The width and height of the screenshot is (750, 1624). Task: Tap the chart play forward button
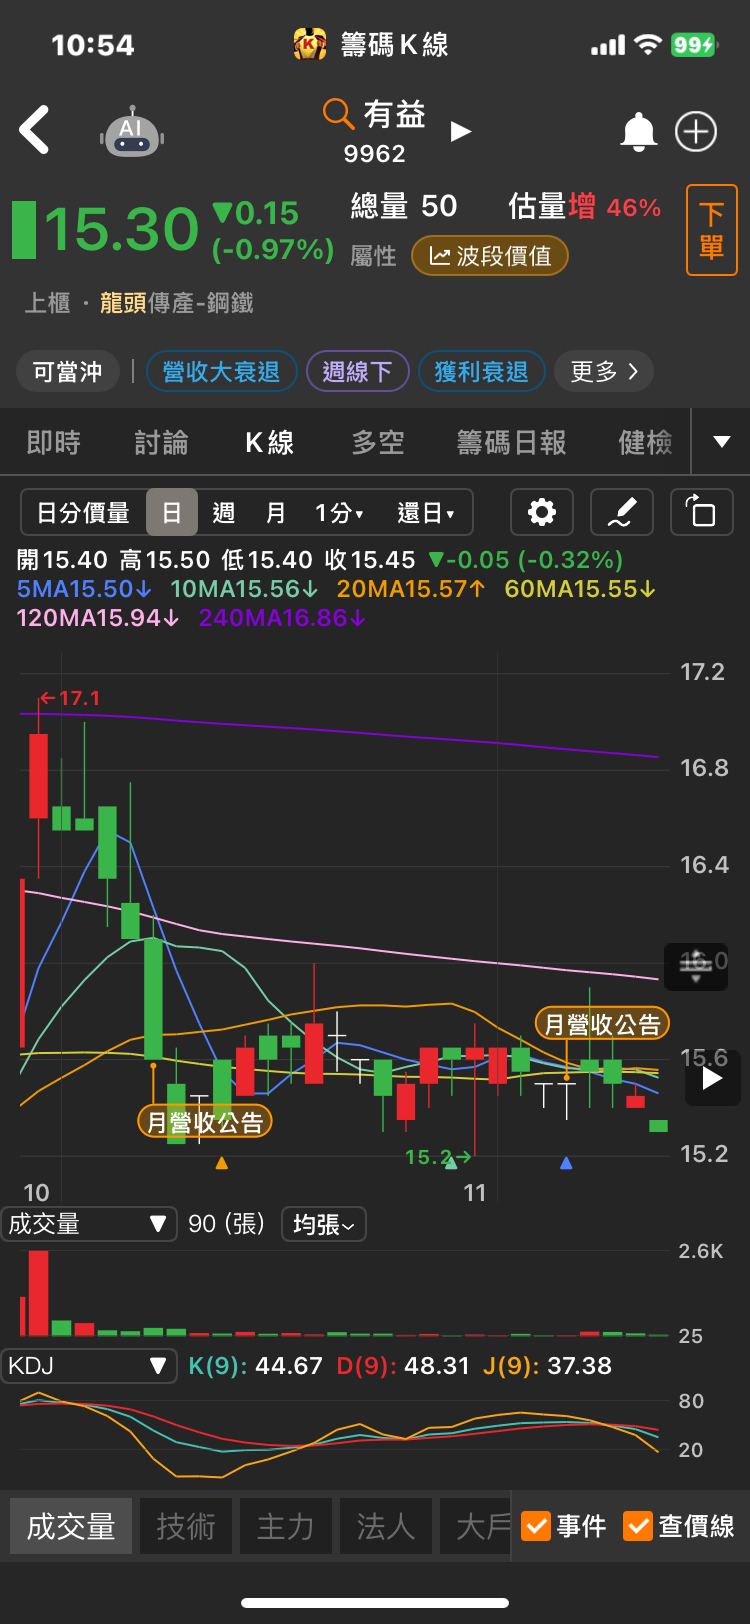(712, 1078)
